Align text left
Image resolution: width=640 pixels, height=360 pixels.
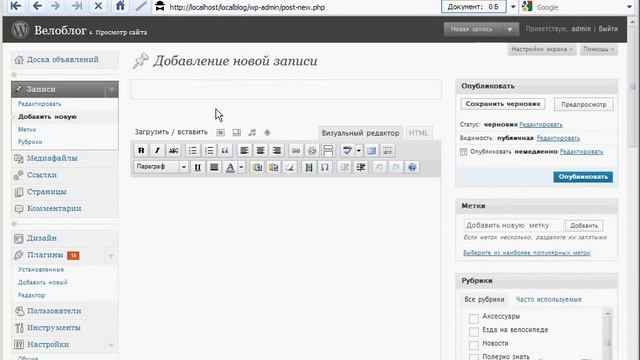tap(244, 151)
